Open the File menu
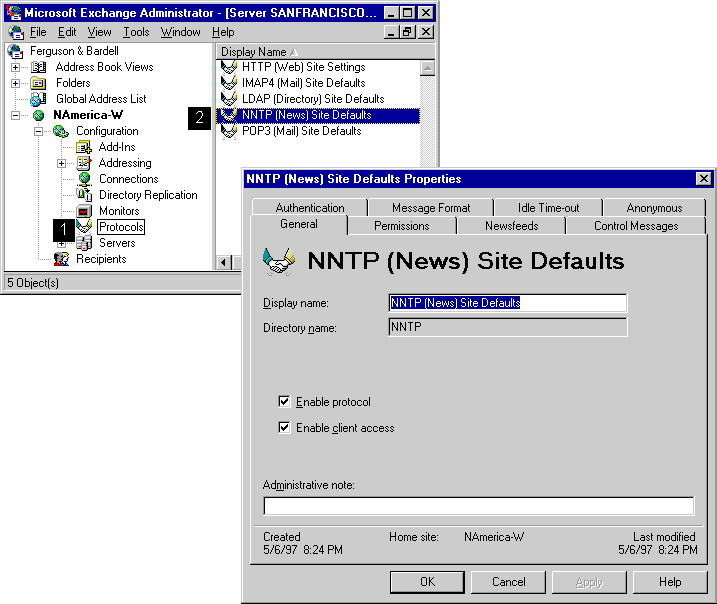 pyautogui.click(x=38, y=32)
